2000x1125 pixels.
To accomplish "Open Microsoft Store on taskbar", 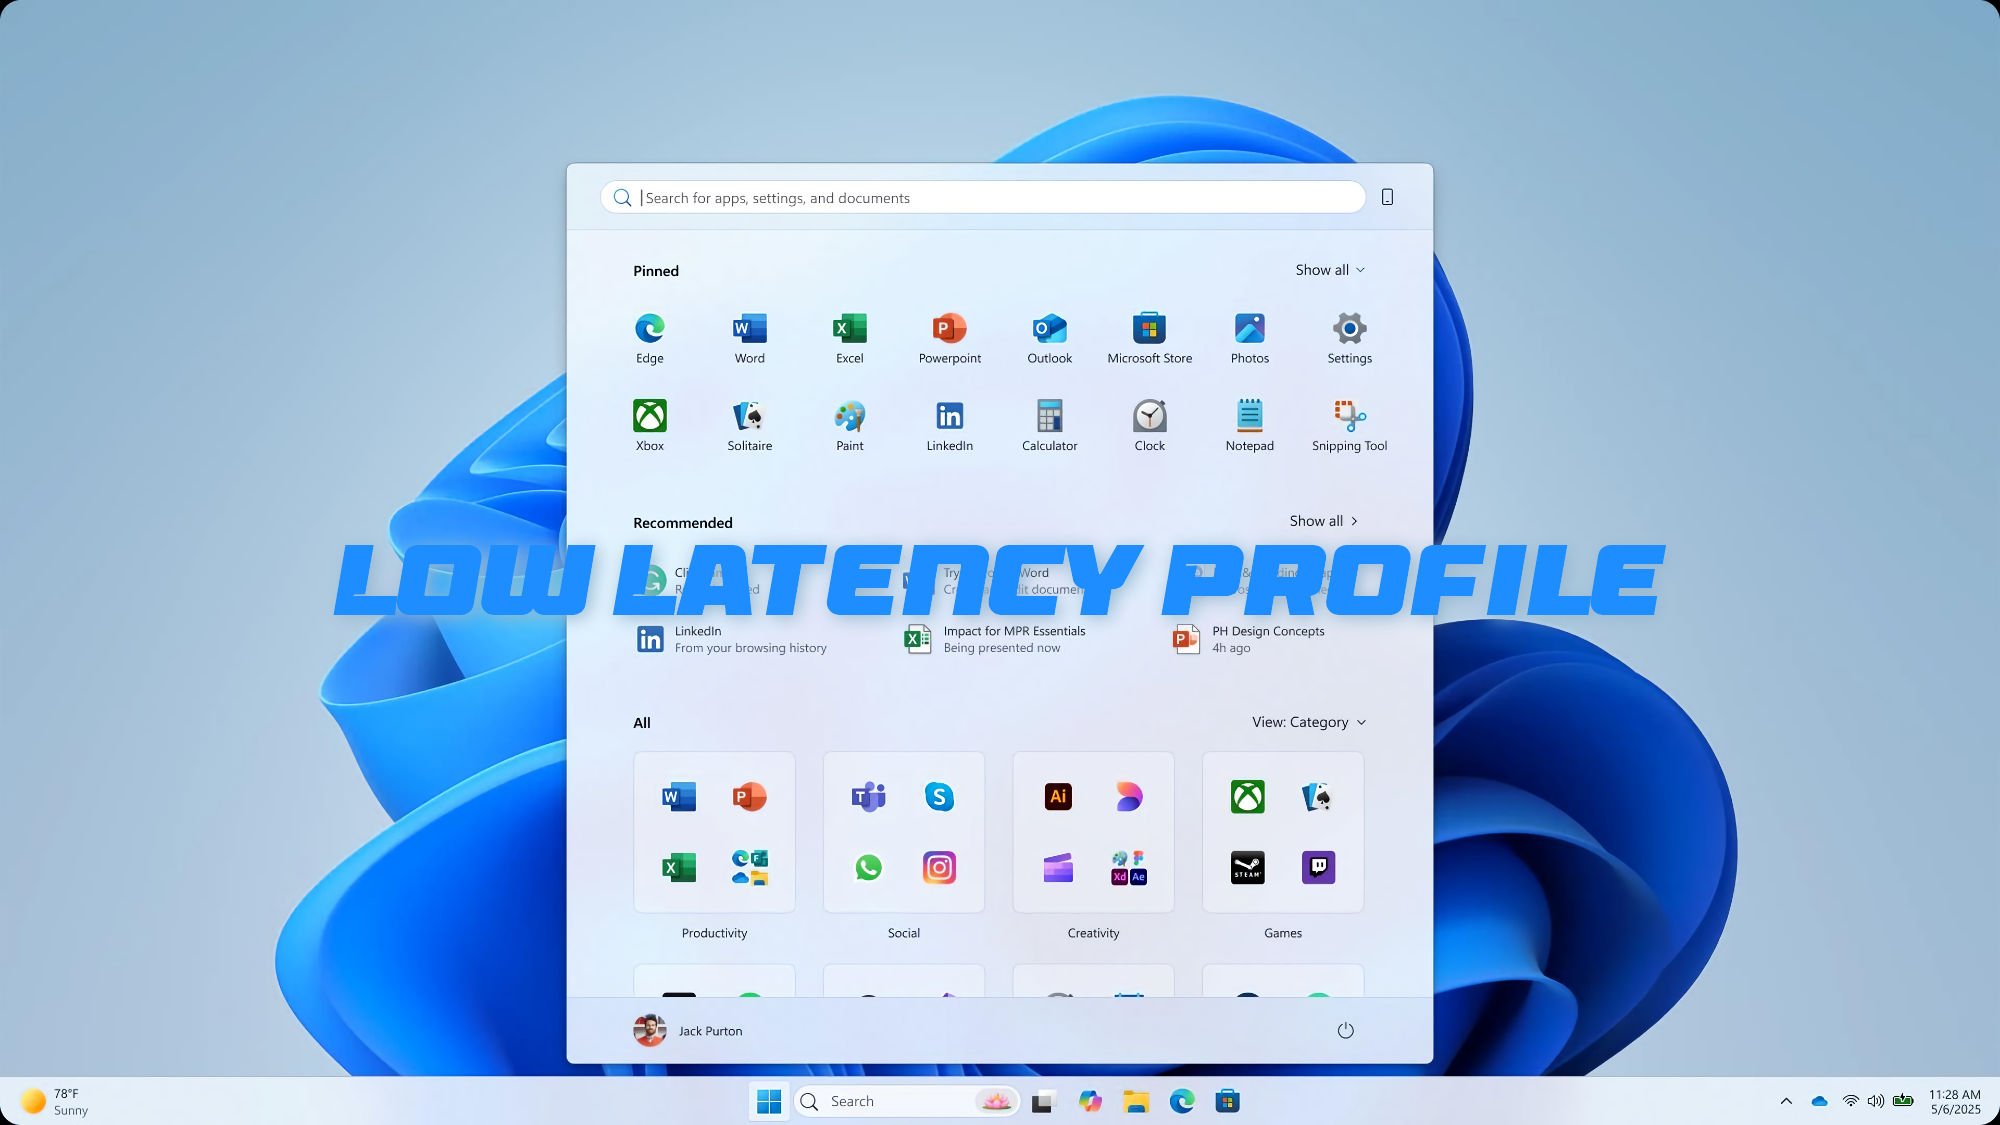I will (1228, 1101).
